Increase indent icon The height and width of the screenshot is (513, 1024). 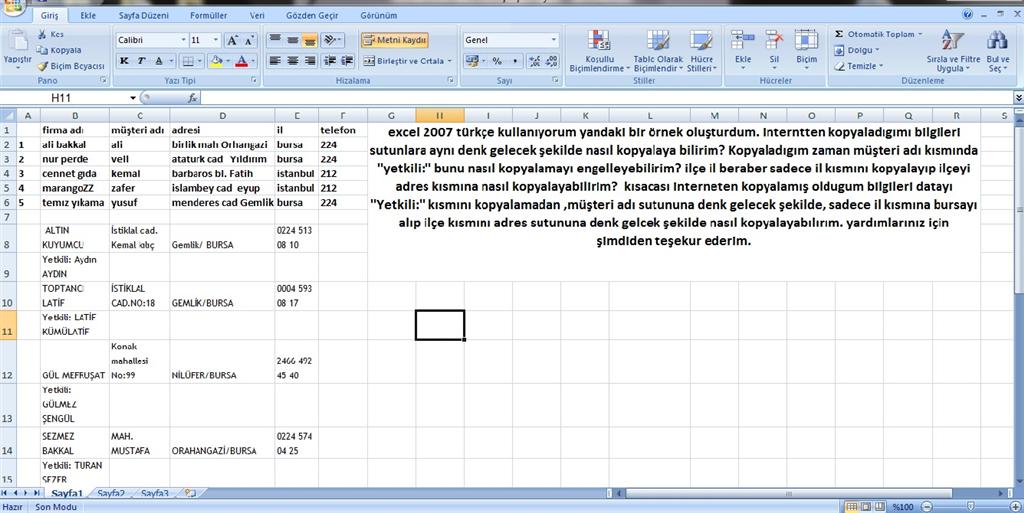tap(347, 61)
